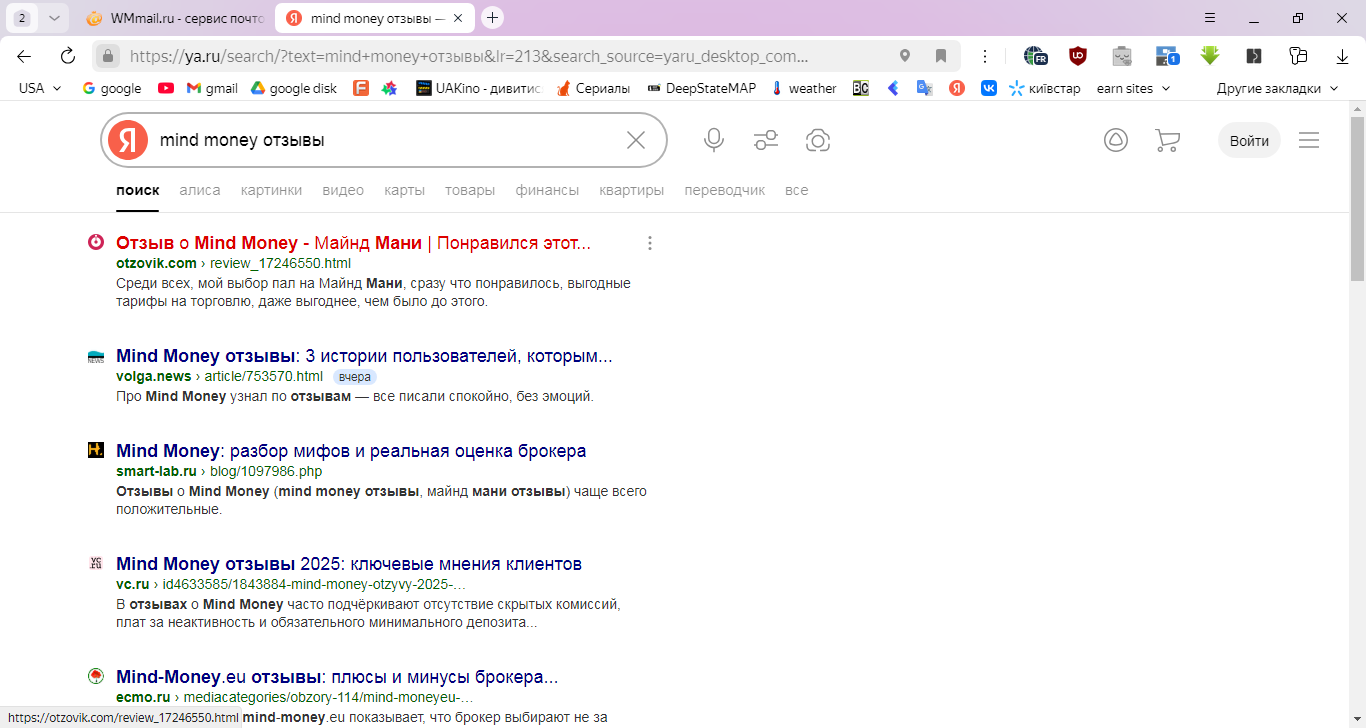Open the browser extensions puzzle icon
Screen dimensions: 1366x728
(1298, 56)
